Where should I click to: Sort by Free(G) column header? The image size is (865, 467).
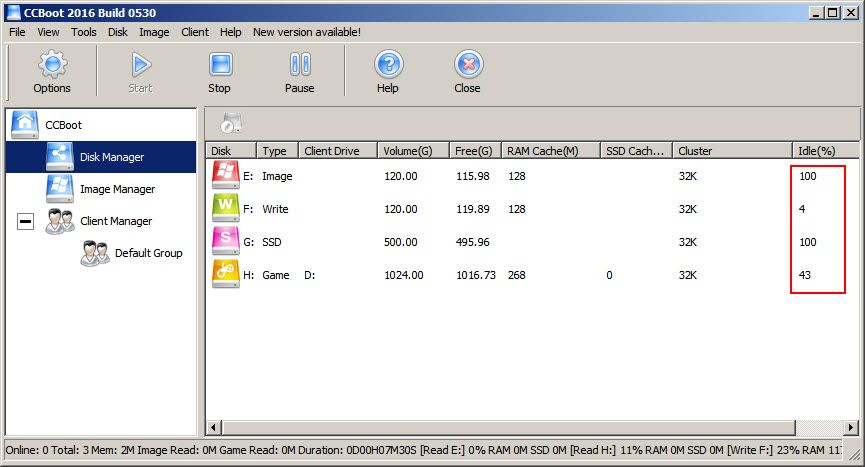coord(476,151)
